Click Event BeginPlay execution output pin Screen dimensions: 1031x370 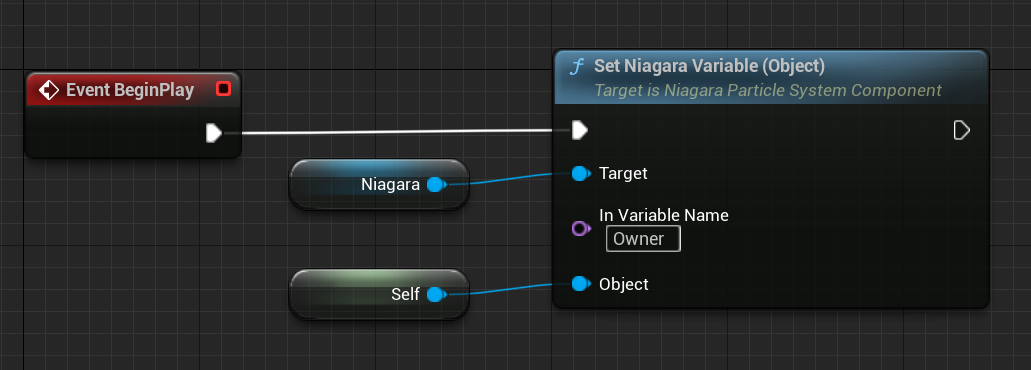tap(214, 133)
